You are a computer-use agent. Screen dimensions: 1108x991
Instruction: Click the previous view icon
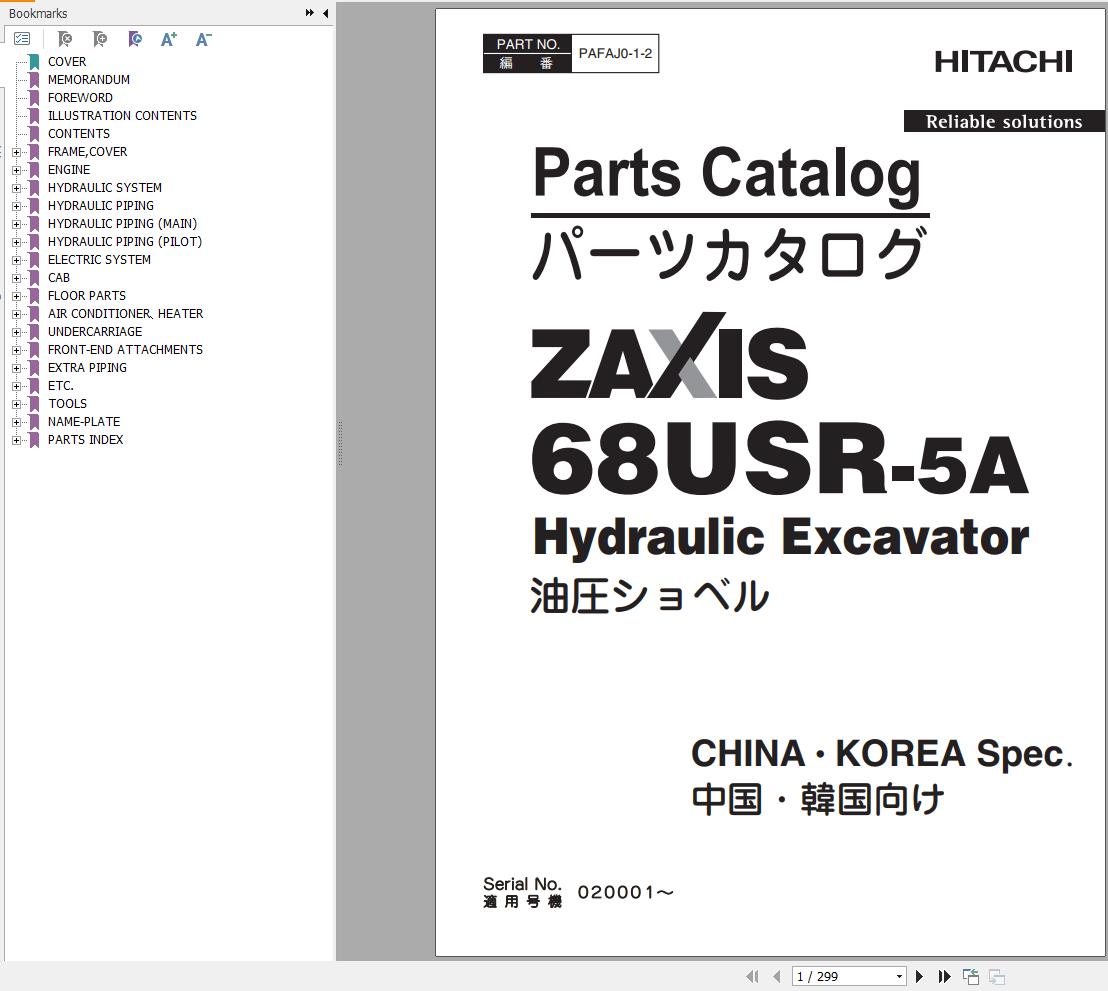tap(971, 976)
